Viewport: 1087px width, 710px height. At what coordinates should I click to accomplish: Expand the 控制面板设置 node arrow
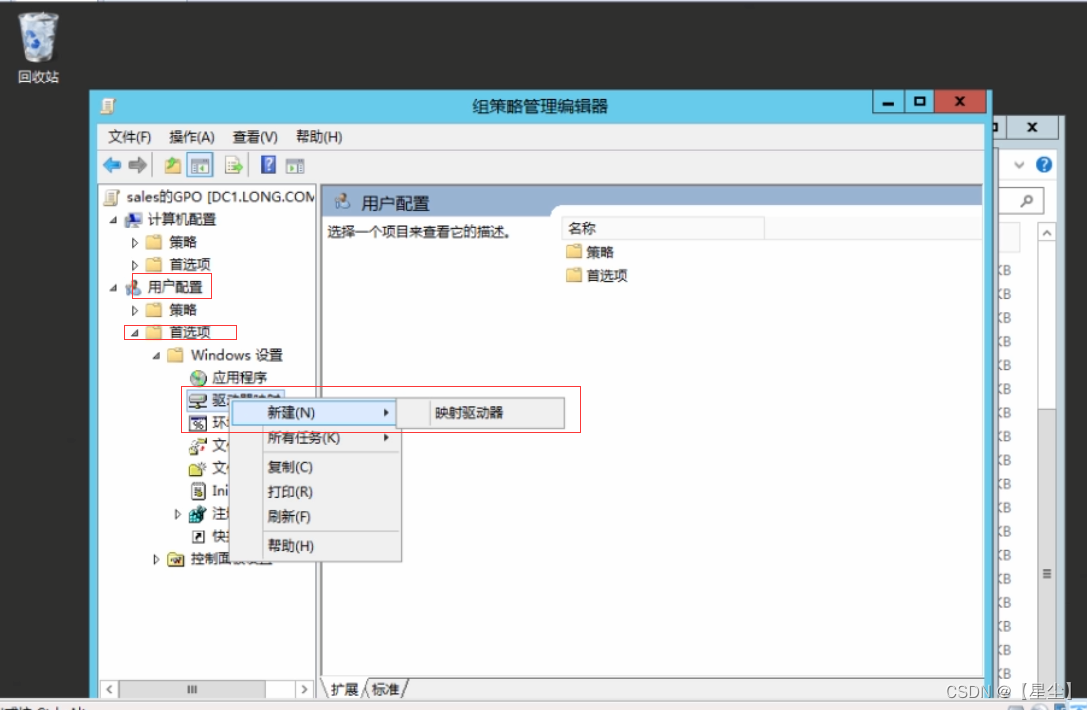(x=156, y=560)
